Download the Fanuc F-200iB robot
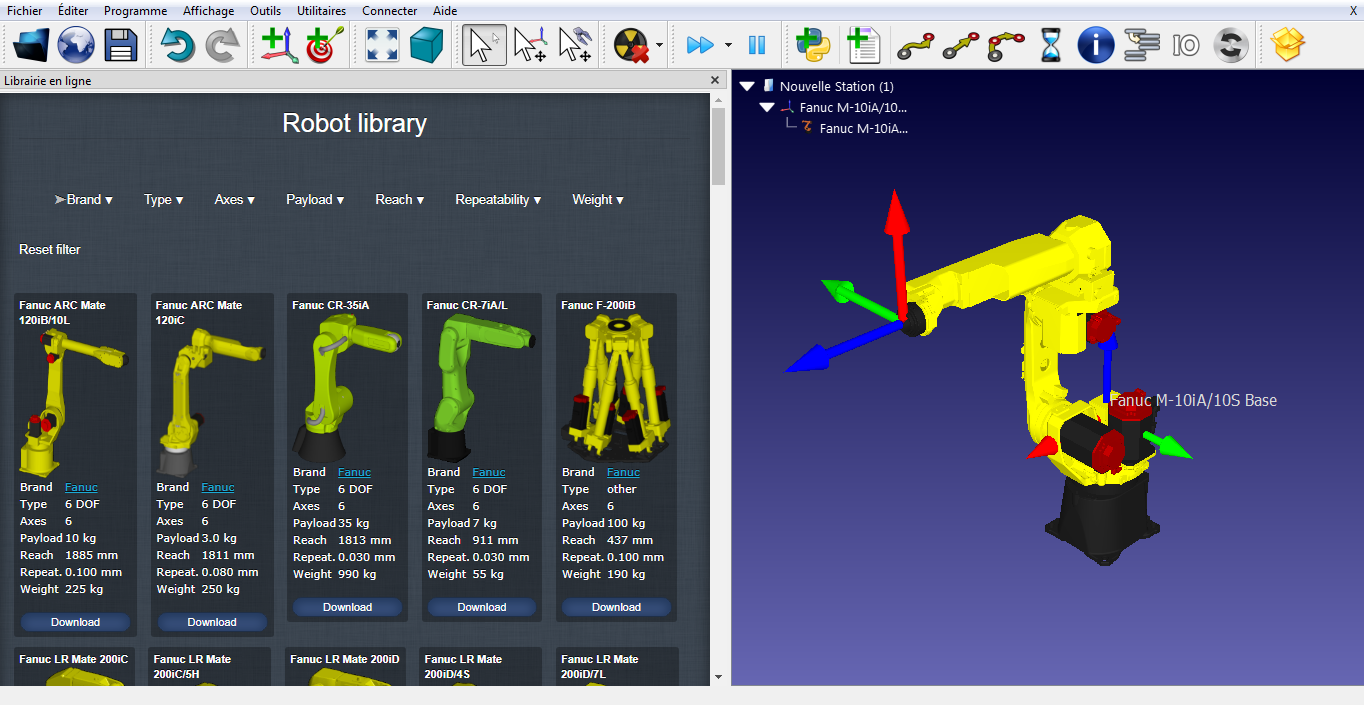The image size is (1364, 705). coord(616,607)
